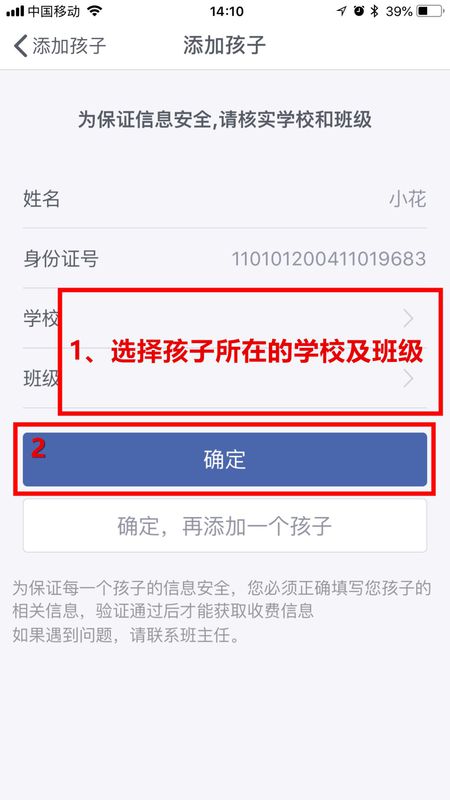Expand the 学校 chevron arrow
Screen dimensions: 450x800
click(x=408, y=319)
